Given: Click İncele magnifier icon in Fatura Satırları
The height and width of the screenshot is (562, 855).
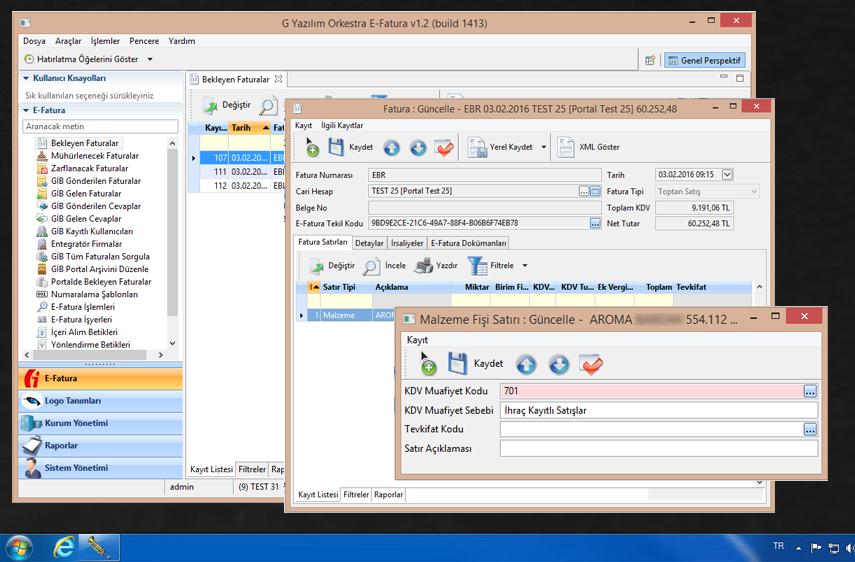Looking at the screenshot, I should 371,266.
